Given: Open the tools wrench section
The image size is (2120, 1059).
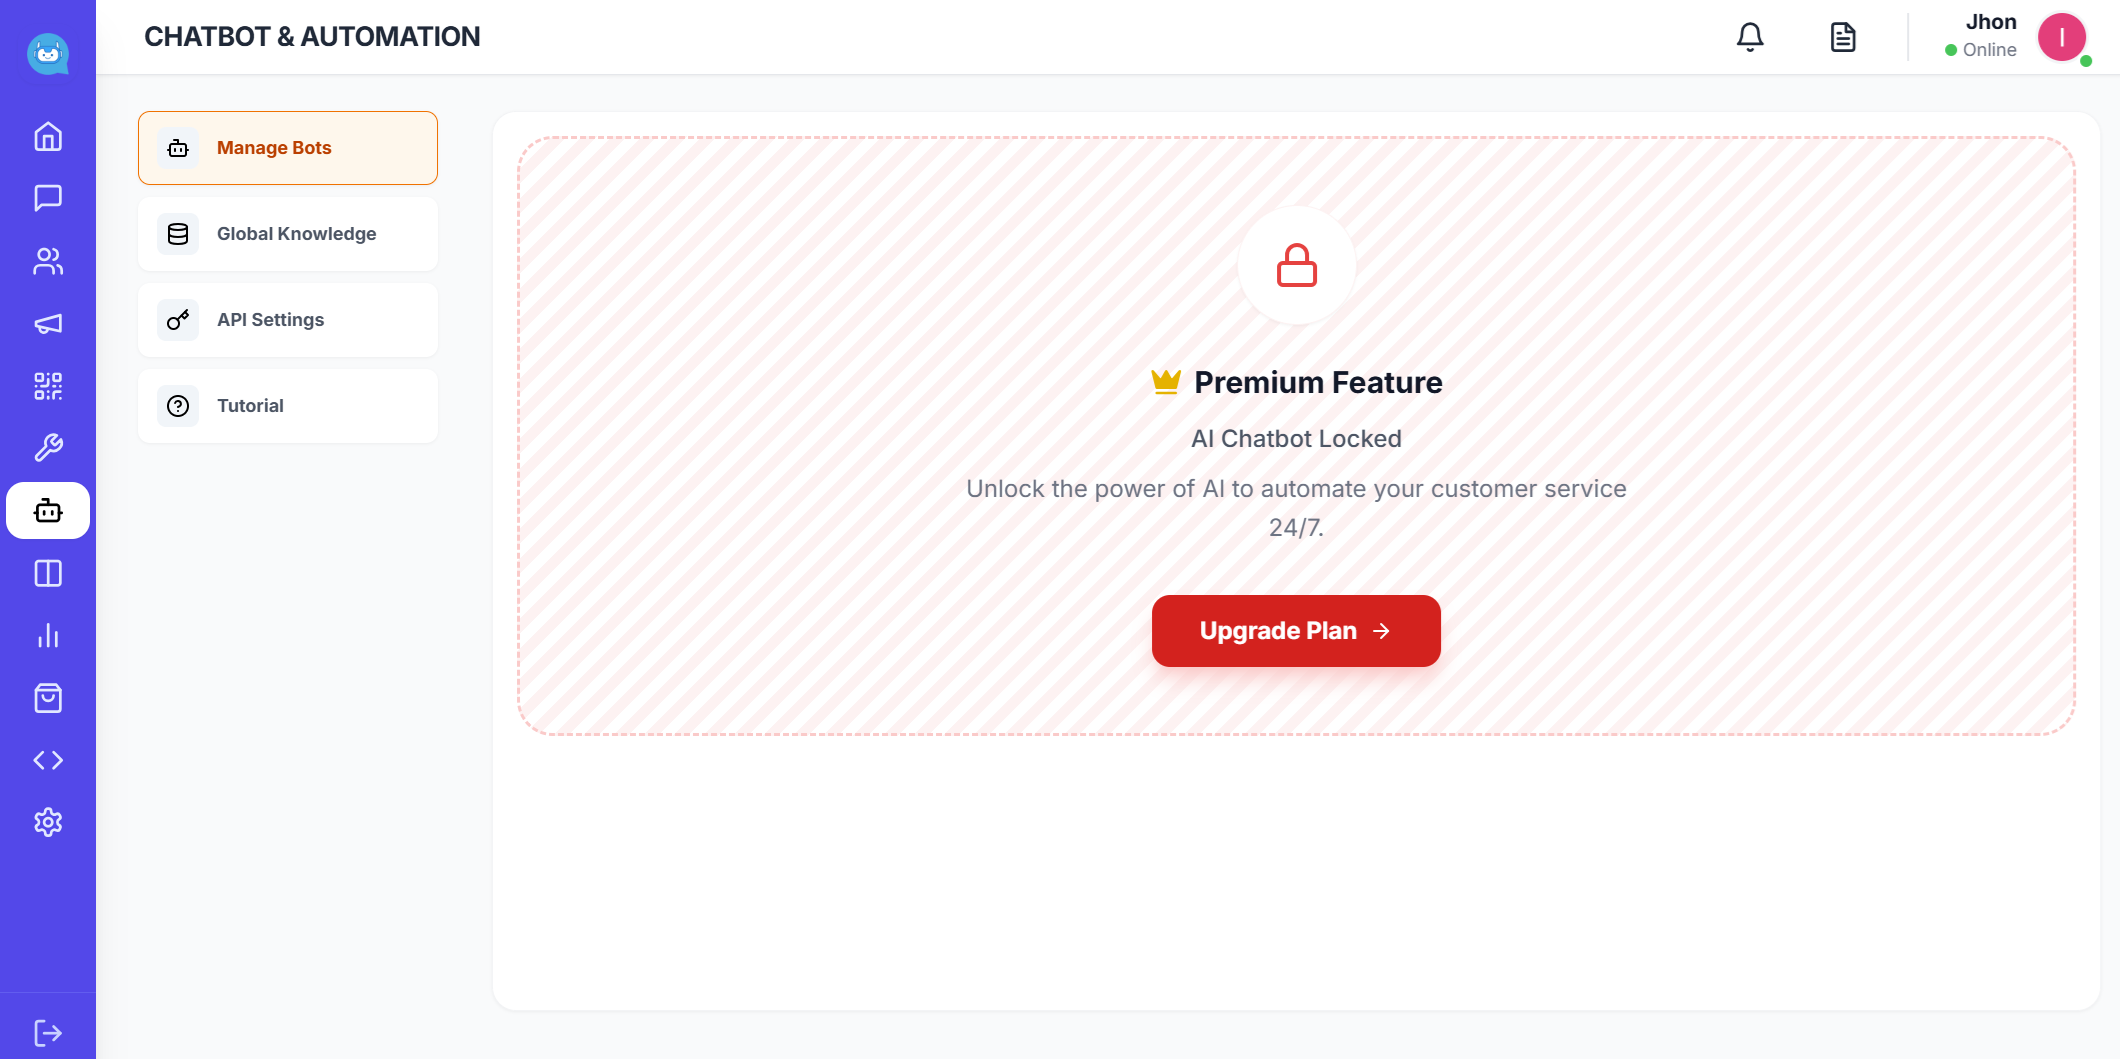Looking at the screenshot, I should pos(47,447).
